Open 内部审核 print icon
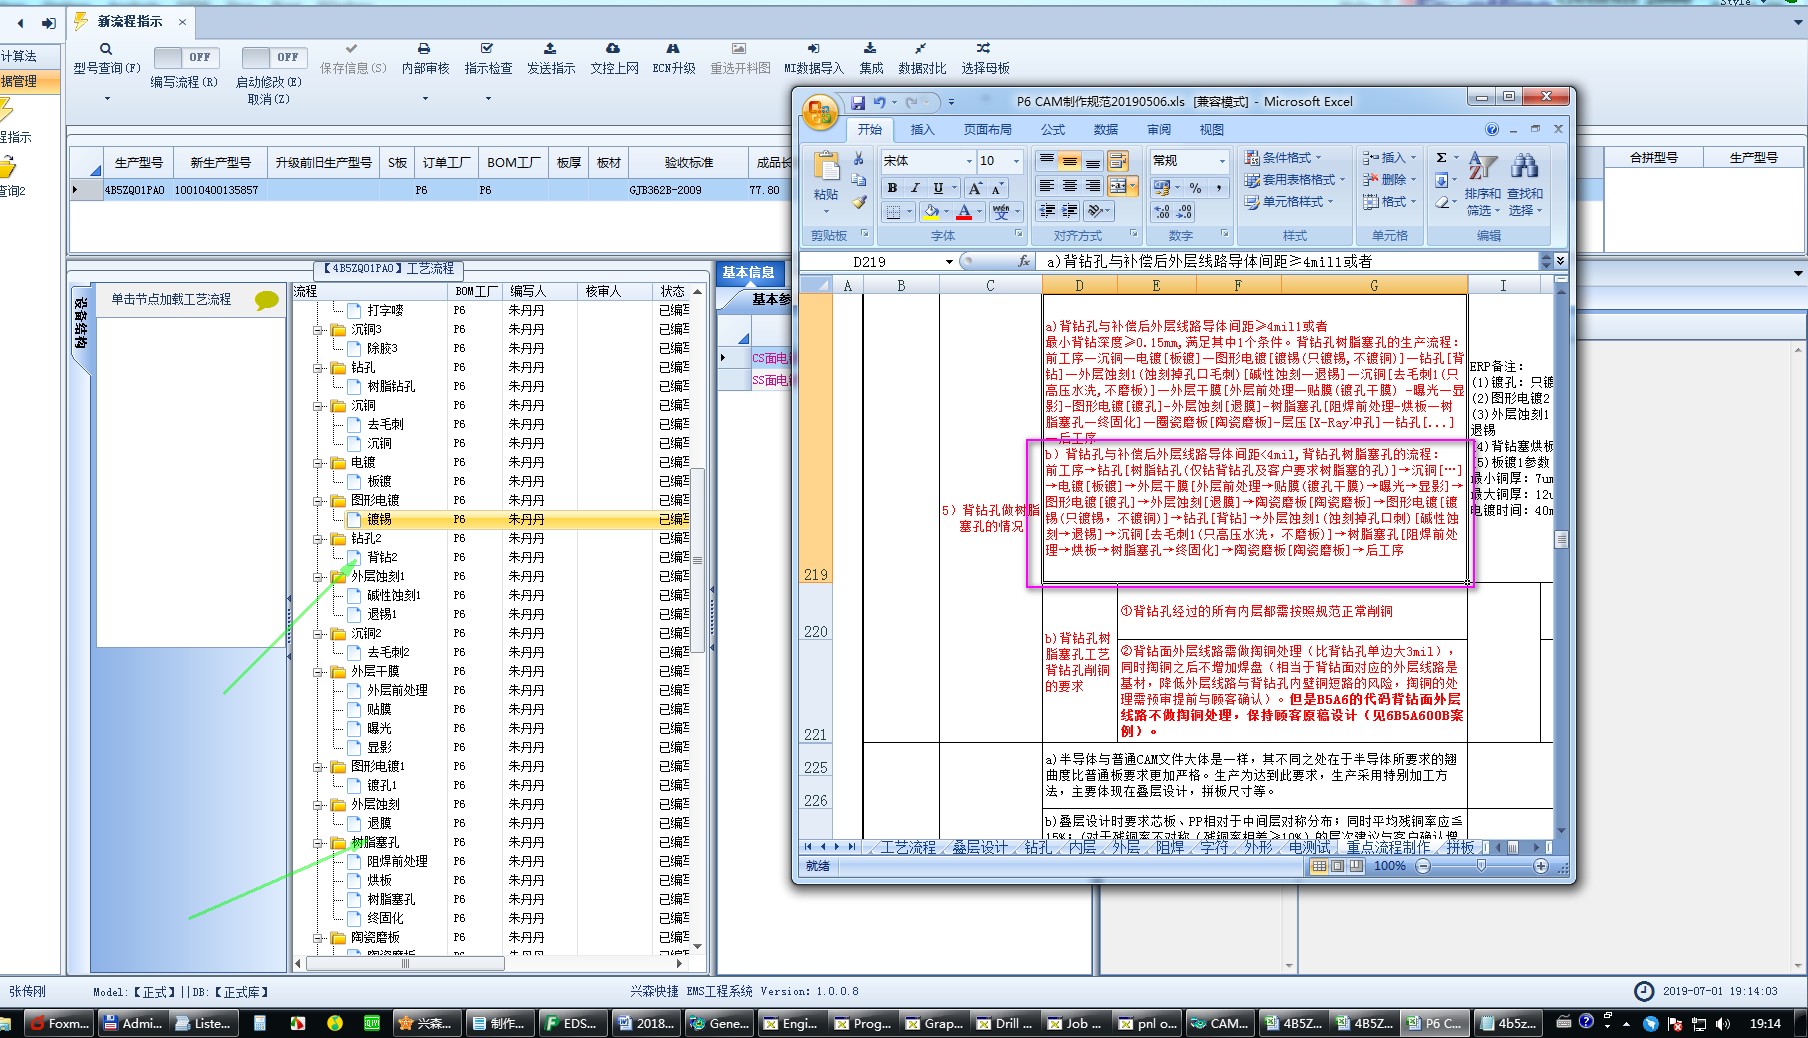Screen dimensions: 1808x1038 tap(424, 48)
